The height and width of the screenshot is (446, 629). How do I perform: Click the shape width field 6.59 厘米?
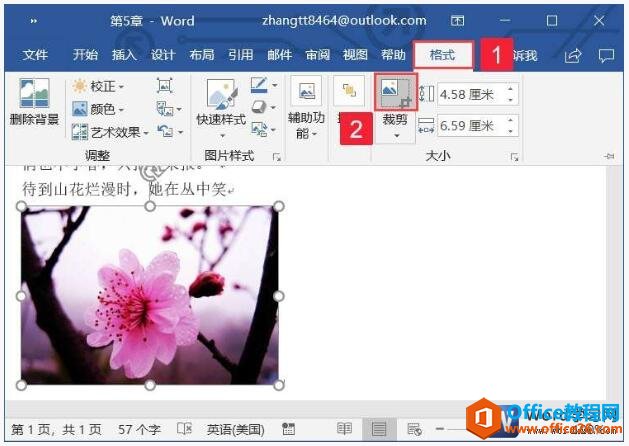click(x=472, y=126)
